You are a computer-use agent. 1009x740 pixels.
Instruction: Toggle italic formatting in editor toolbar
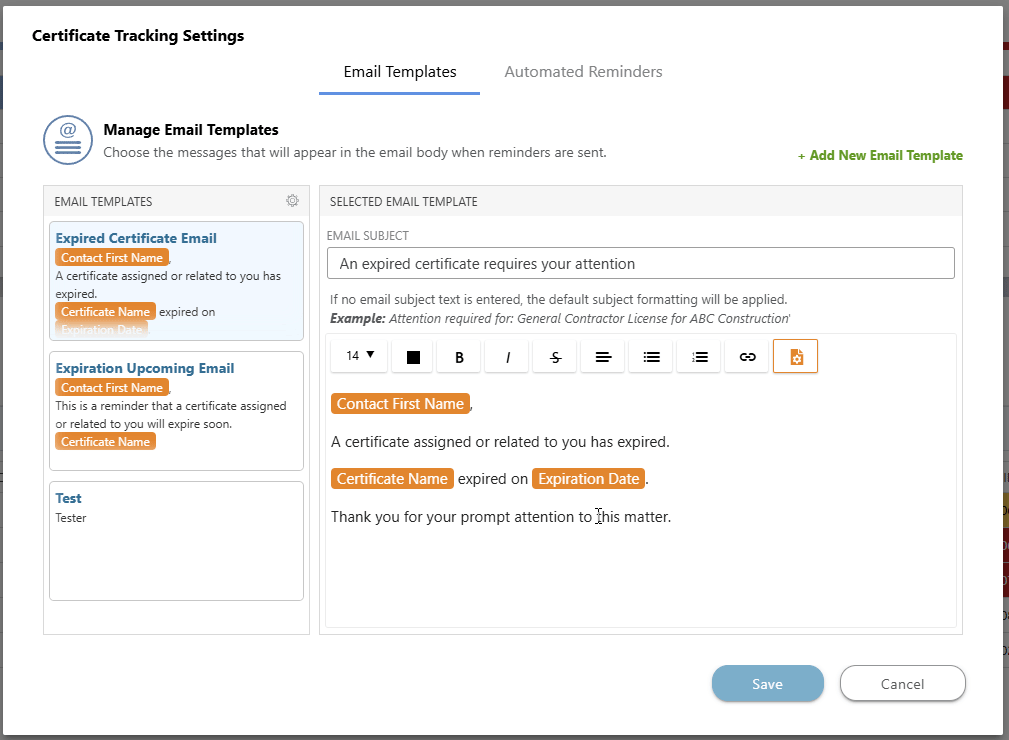point(507,356)
